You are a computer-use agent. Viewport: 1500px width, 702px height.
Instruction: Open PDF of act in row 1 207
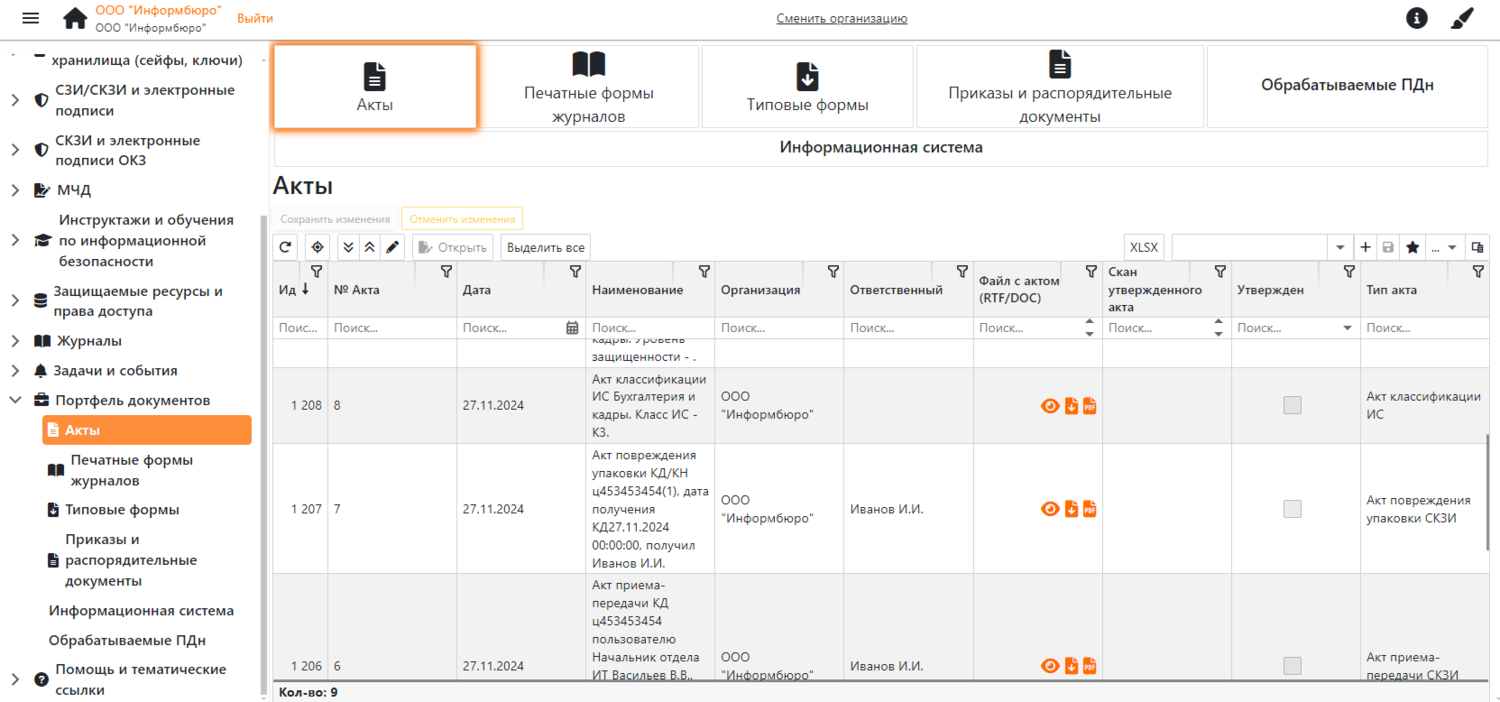click(x=1090, y=509)
